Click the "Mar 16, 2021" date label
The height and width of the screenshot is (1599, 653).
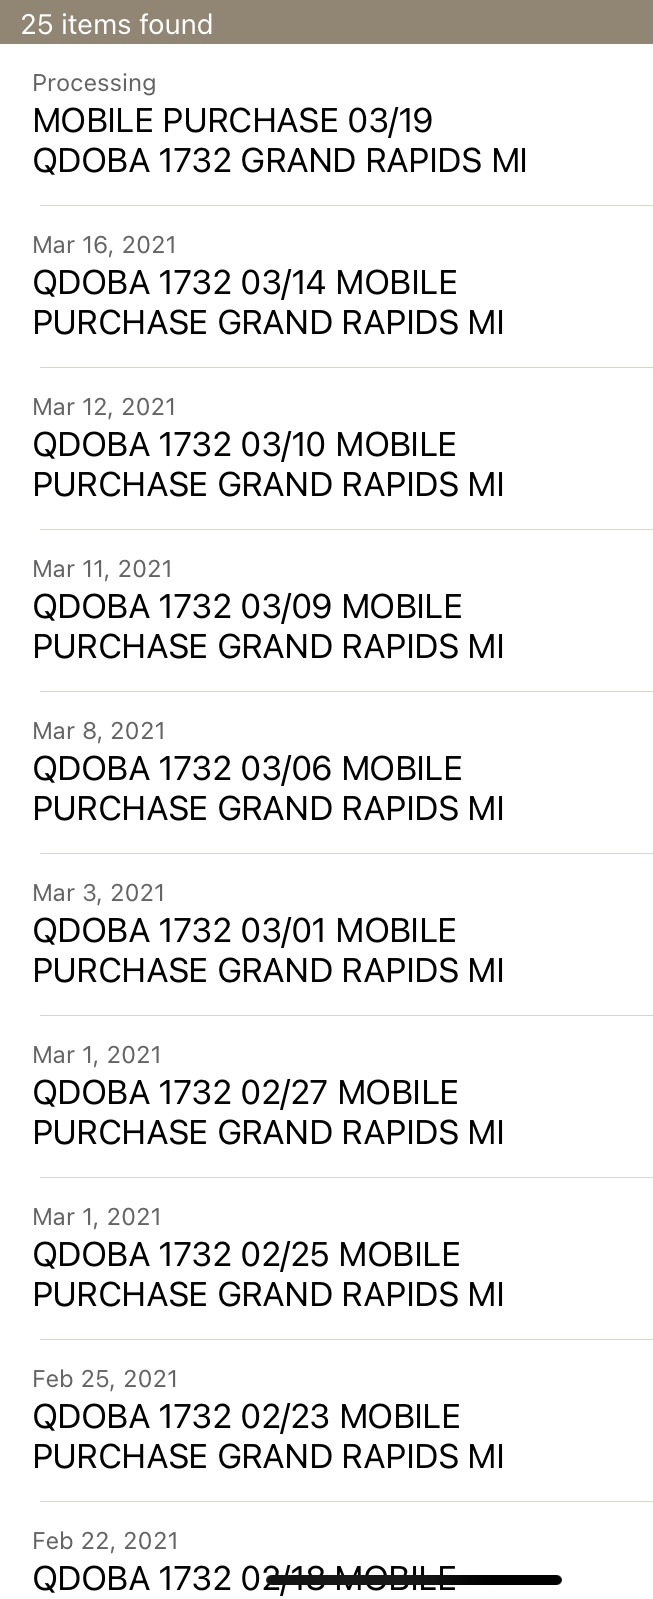point(104,245)
